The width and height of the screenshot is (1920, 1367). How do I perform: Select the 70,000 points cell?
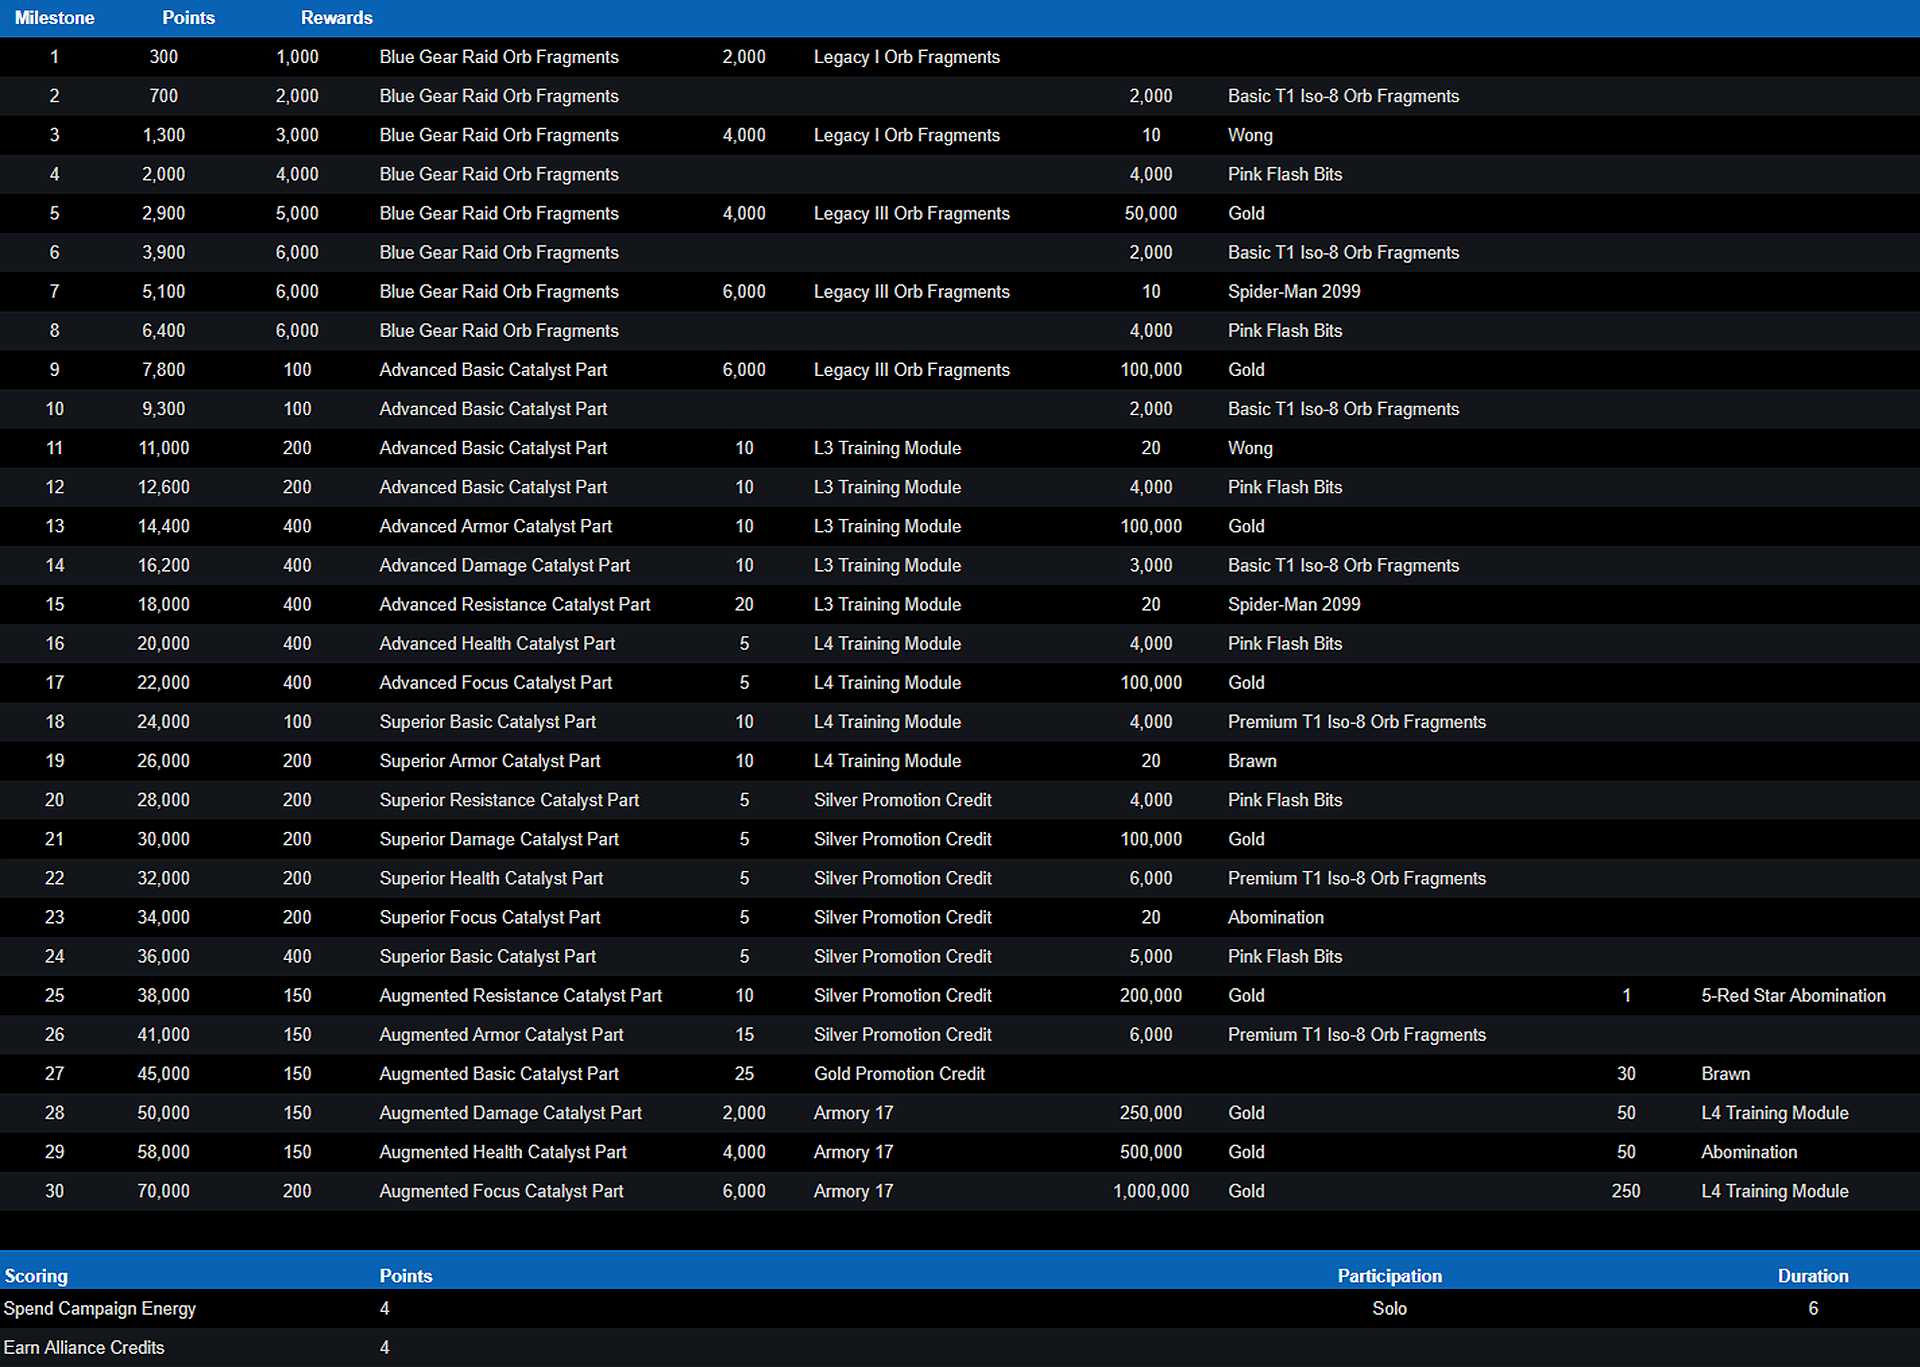click(163, 1191)
